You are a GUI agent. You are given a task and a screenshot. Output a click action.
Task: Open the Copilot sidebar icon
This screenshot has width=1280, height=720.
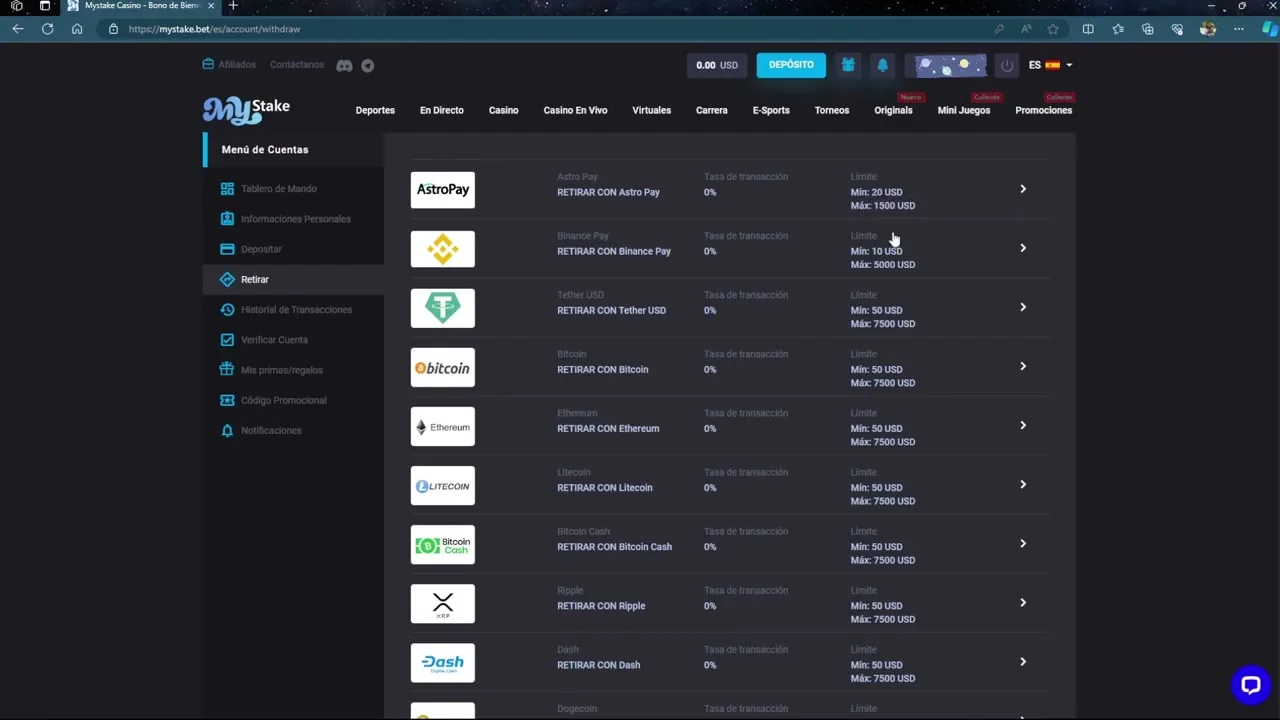pyautogui.click(x=1270, y=29)
